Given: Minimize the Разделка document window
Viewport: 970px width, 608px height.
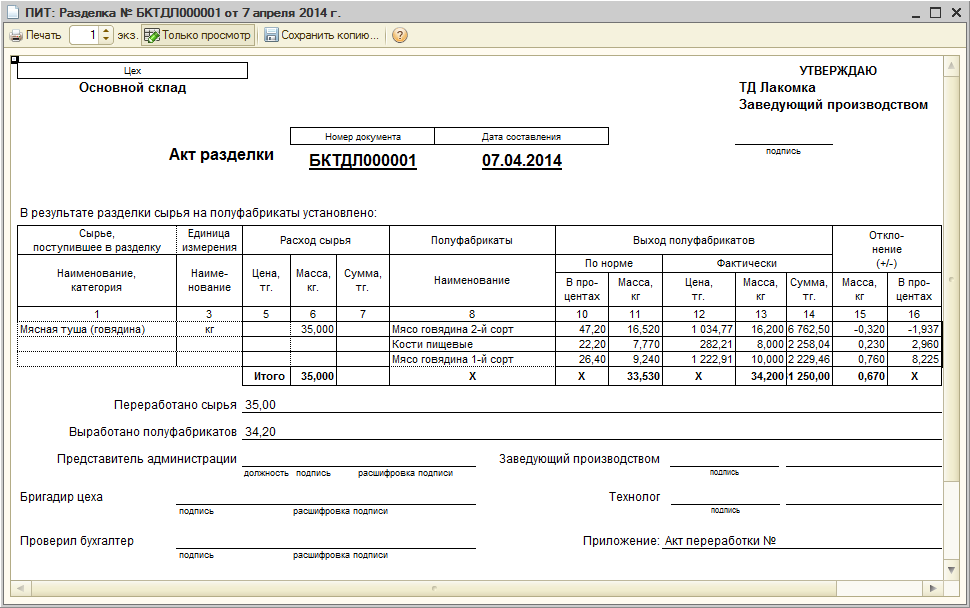Looking at the screenshot, I should click(x=916, y=12).
